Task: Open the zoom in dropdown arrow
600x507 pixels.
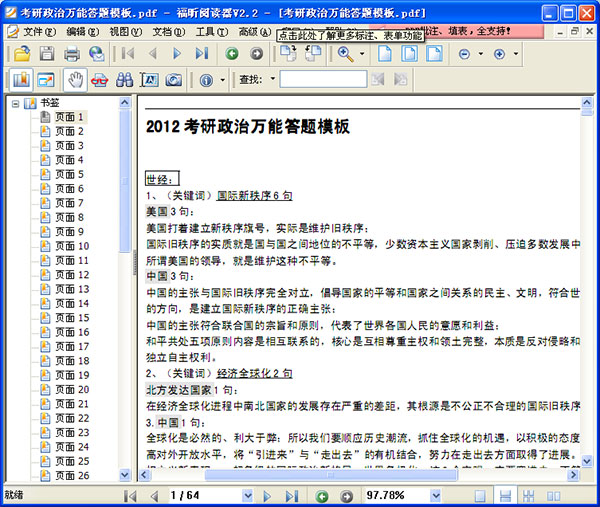Action: [516, 54]
